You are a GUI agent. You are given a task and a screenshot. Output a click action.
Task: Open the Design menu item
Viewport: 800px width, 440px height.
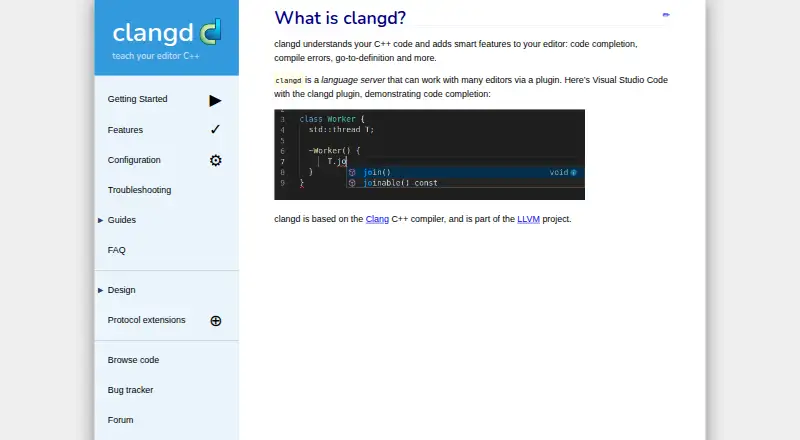click(121, 290)
